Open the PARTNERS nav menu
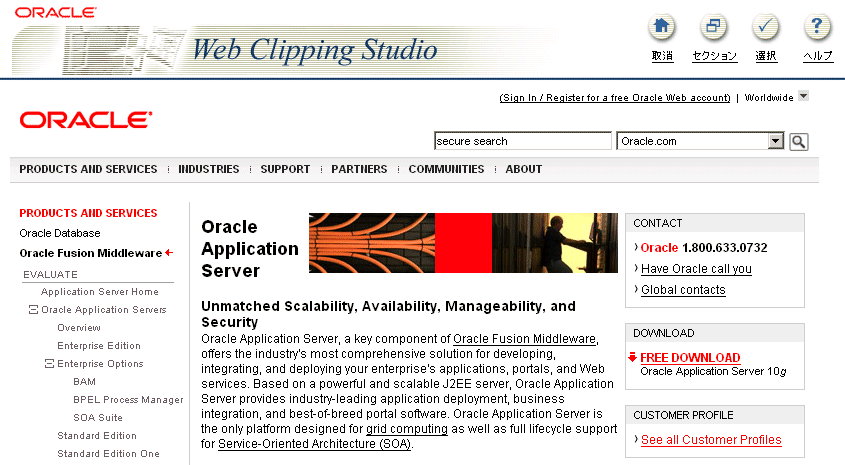845x465 pixels. pyautogui.click(x=359, y=169)
